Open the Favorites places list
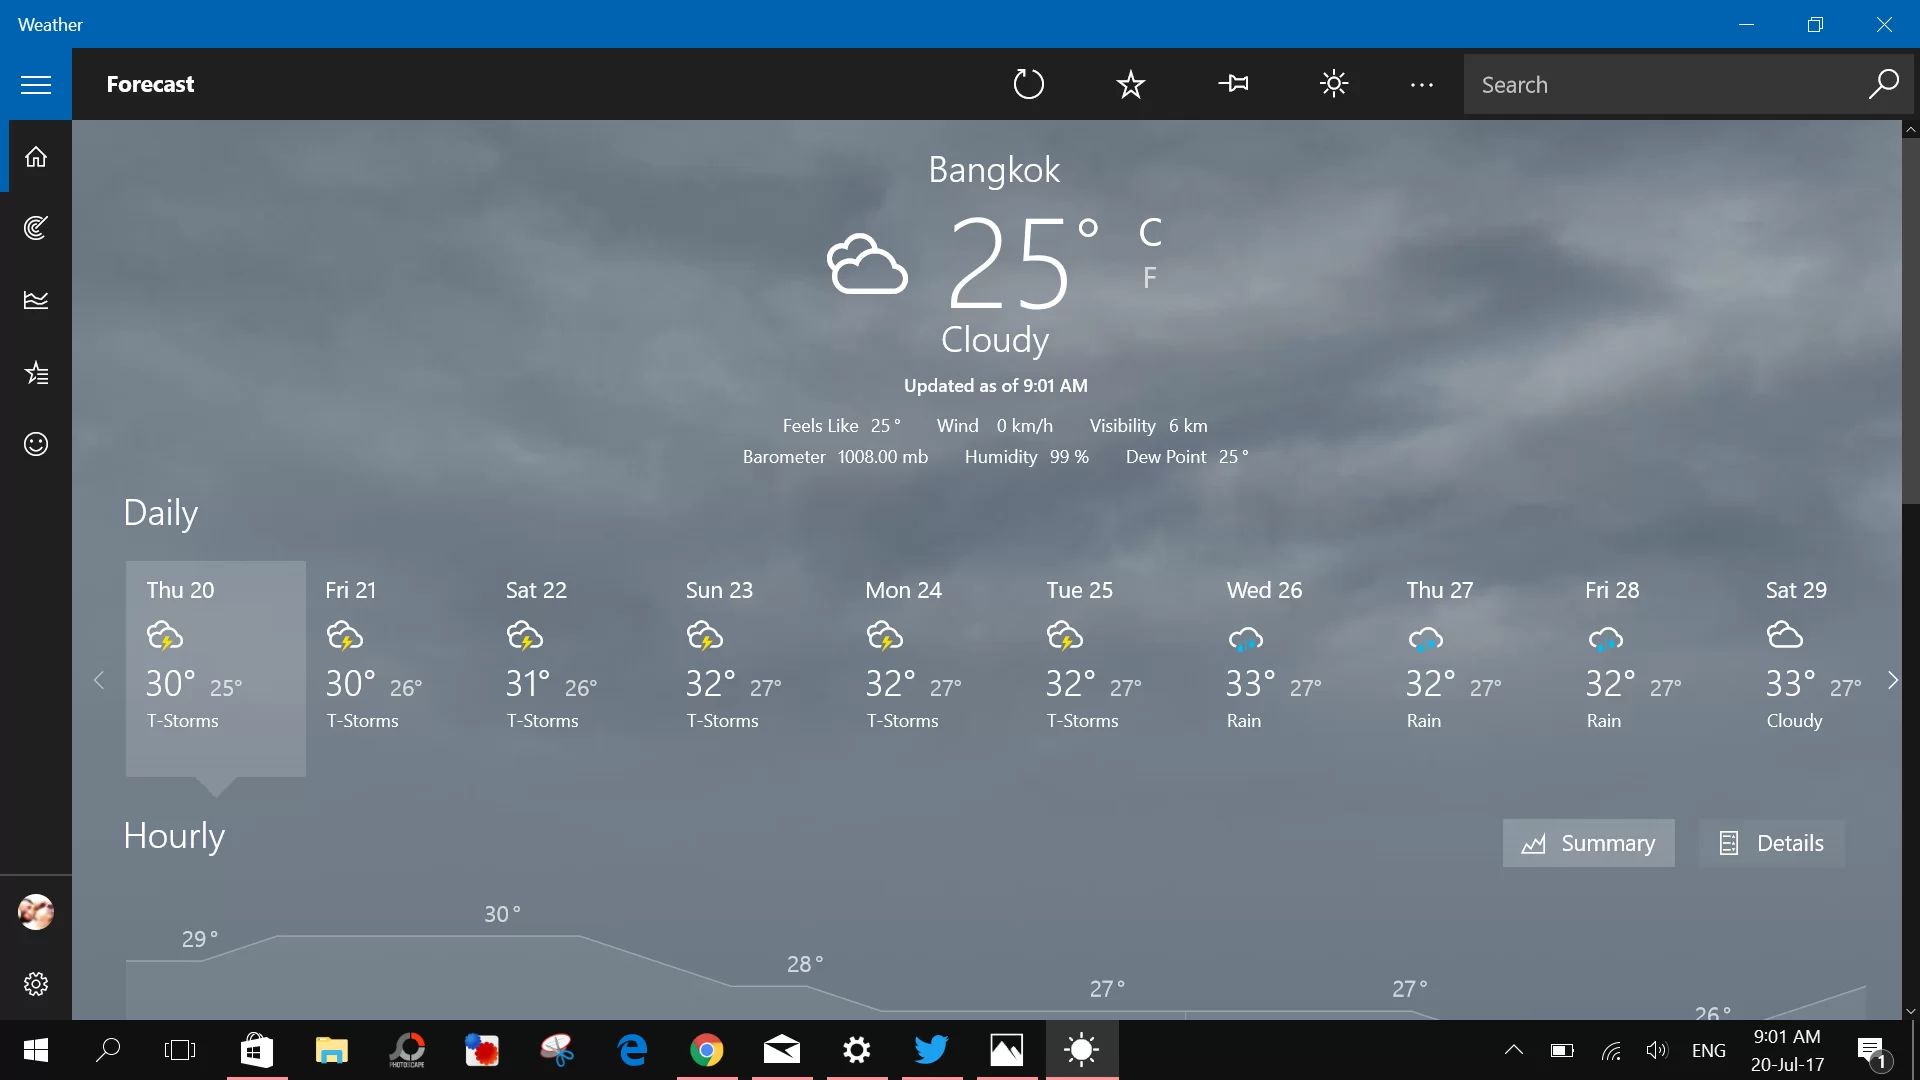Screen dimensions: 1920x1080 pyautogui.click(x=36, y=373)
